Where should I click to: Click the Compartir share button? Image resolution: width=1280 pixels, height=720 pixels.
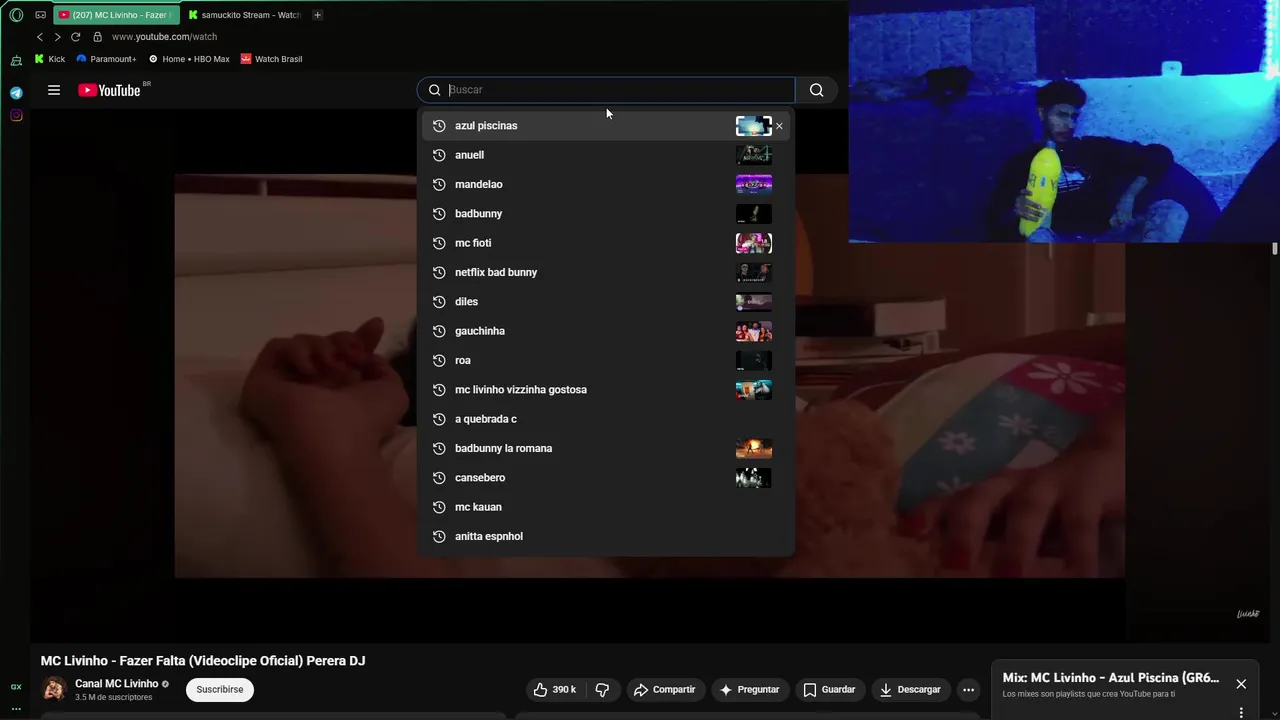point(664,689)
